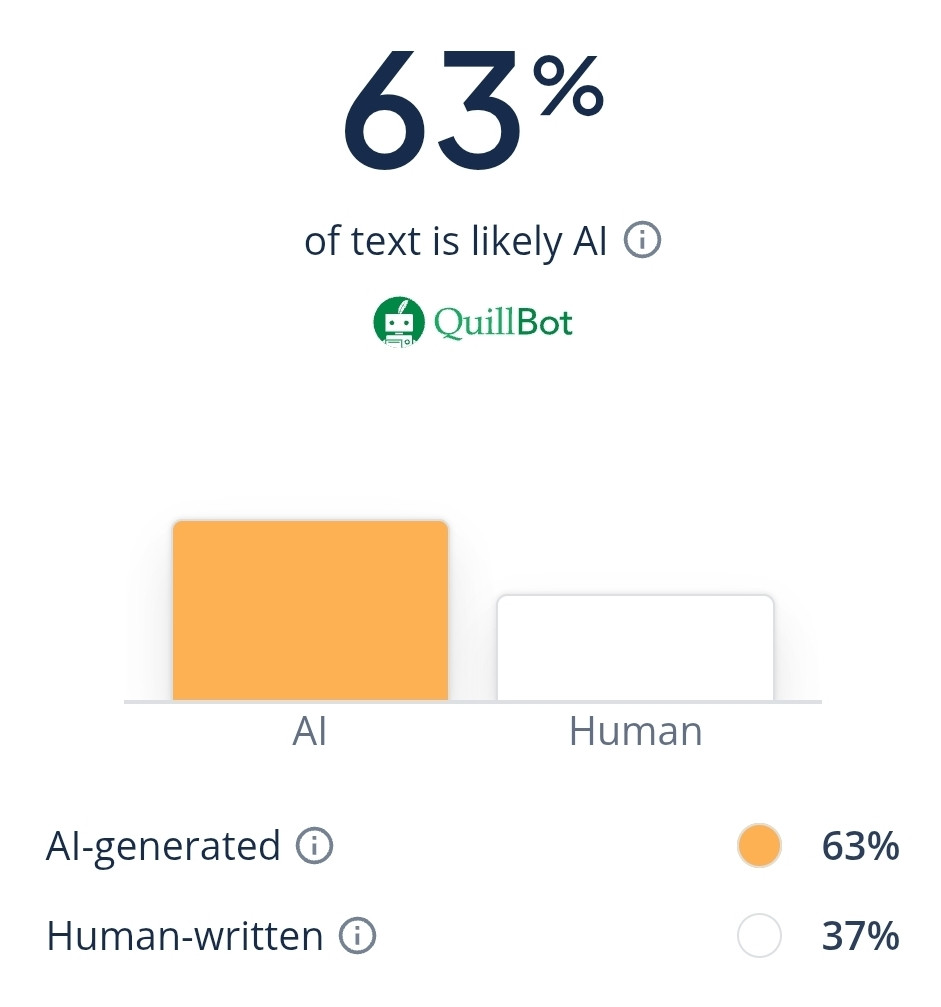Click the QuillBot brand name text
This screenshot has height=1007, width=941.
tap(503, 322)
